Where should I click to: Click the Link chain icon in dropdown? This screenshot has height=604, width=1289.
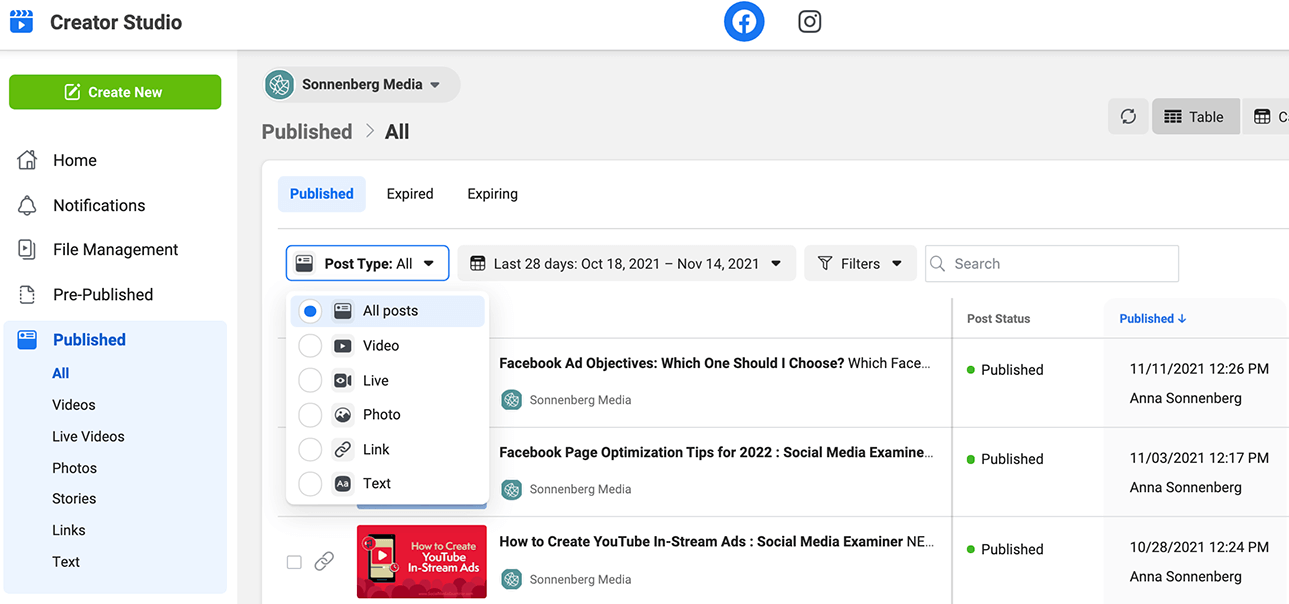tap(343, 450)
